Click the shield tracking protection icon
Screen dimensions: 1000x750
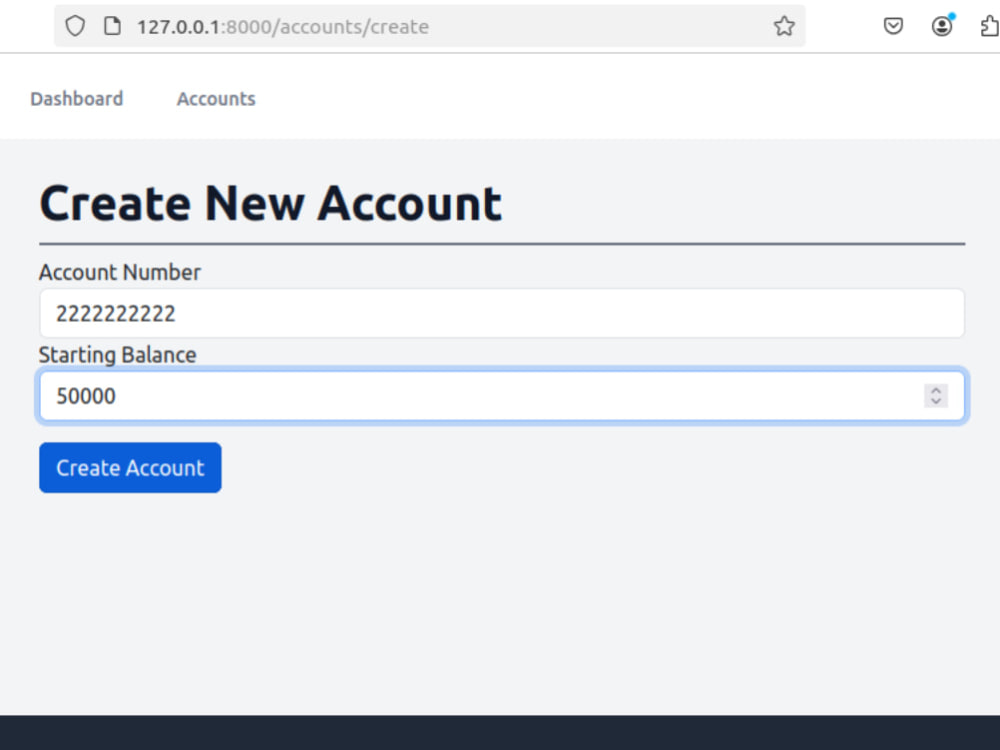75,26
